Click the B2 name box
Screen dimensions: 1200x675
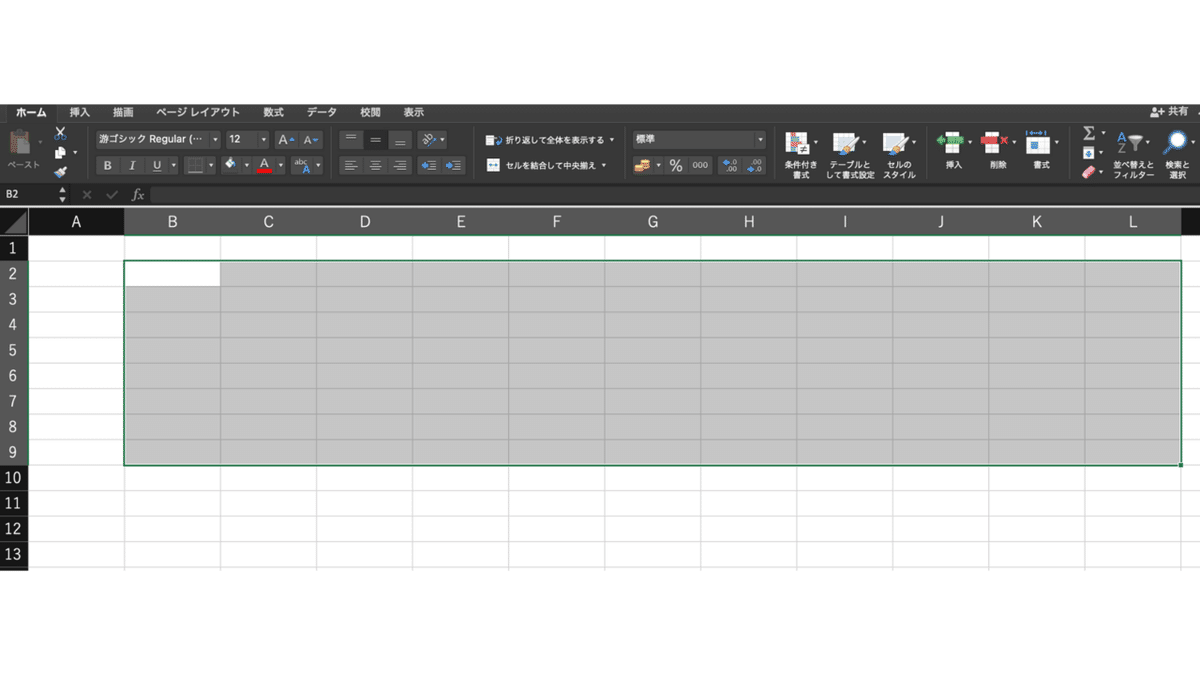pos(28,194)
